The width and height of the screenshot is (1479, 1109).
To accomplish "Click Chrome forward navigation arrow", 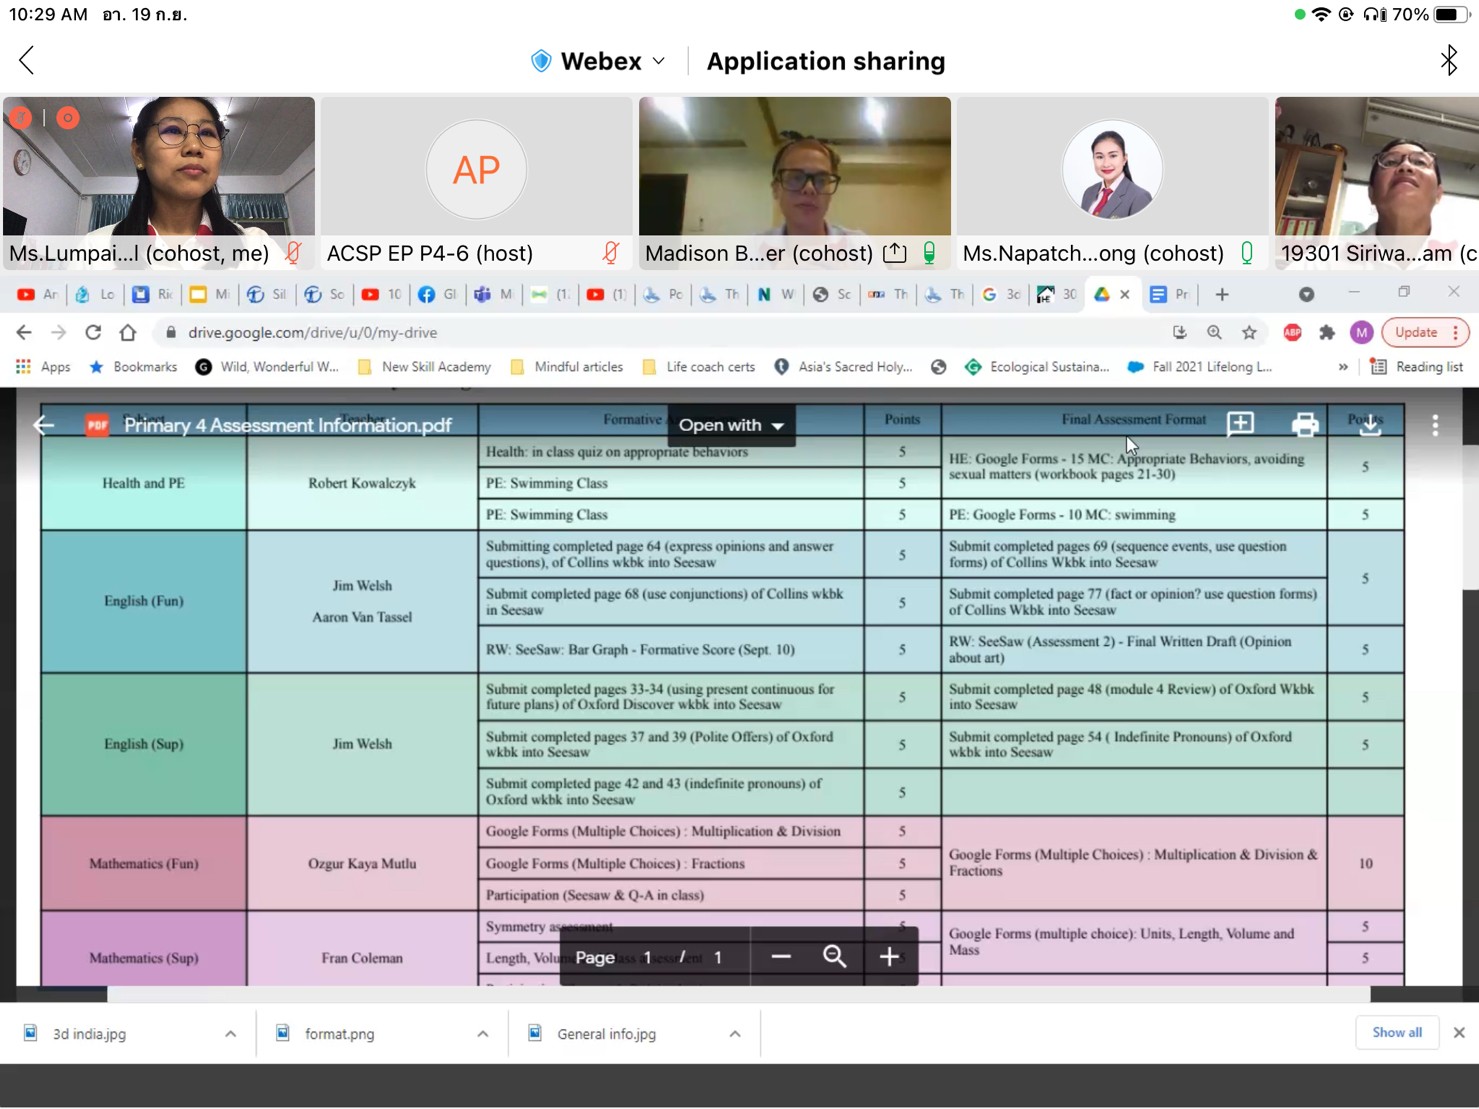I will [x=59, y=332].
